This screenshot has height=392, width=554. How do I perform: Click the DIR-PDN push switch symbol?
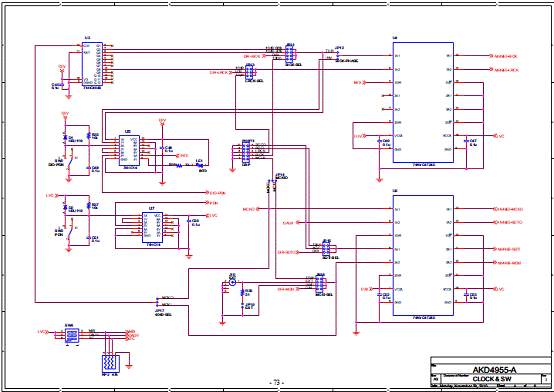click(x=72, y=161)
